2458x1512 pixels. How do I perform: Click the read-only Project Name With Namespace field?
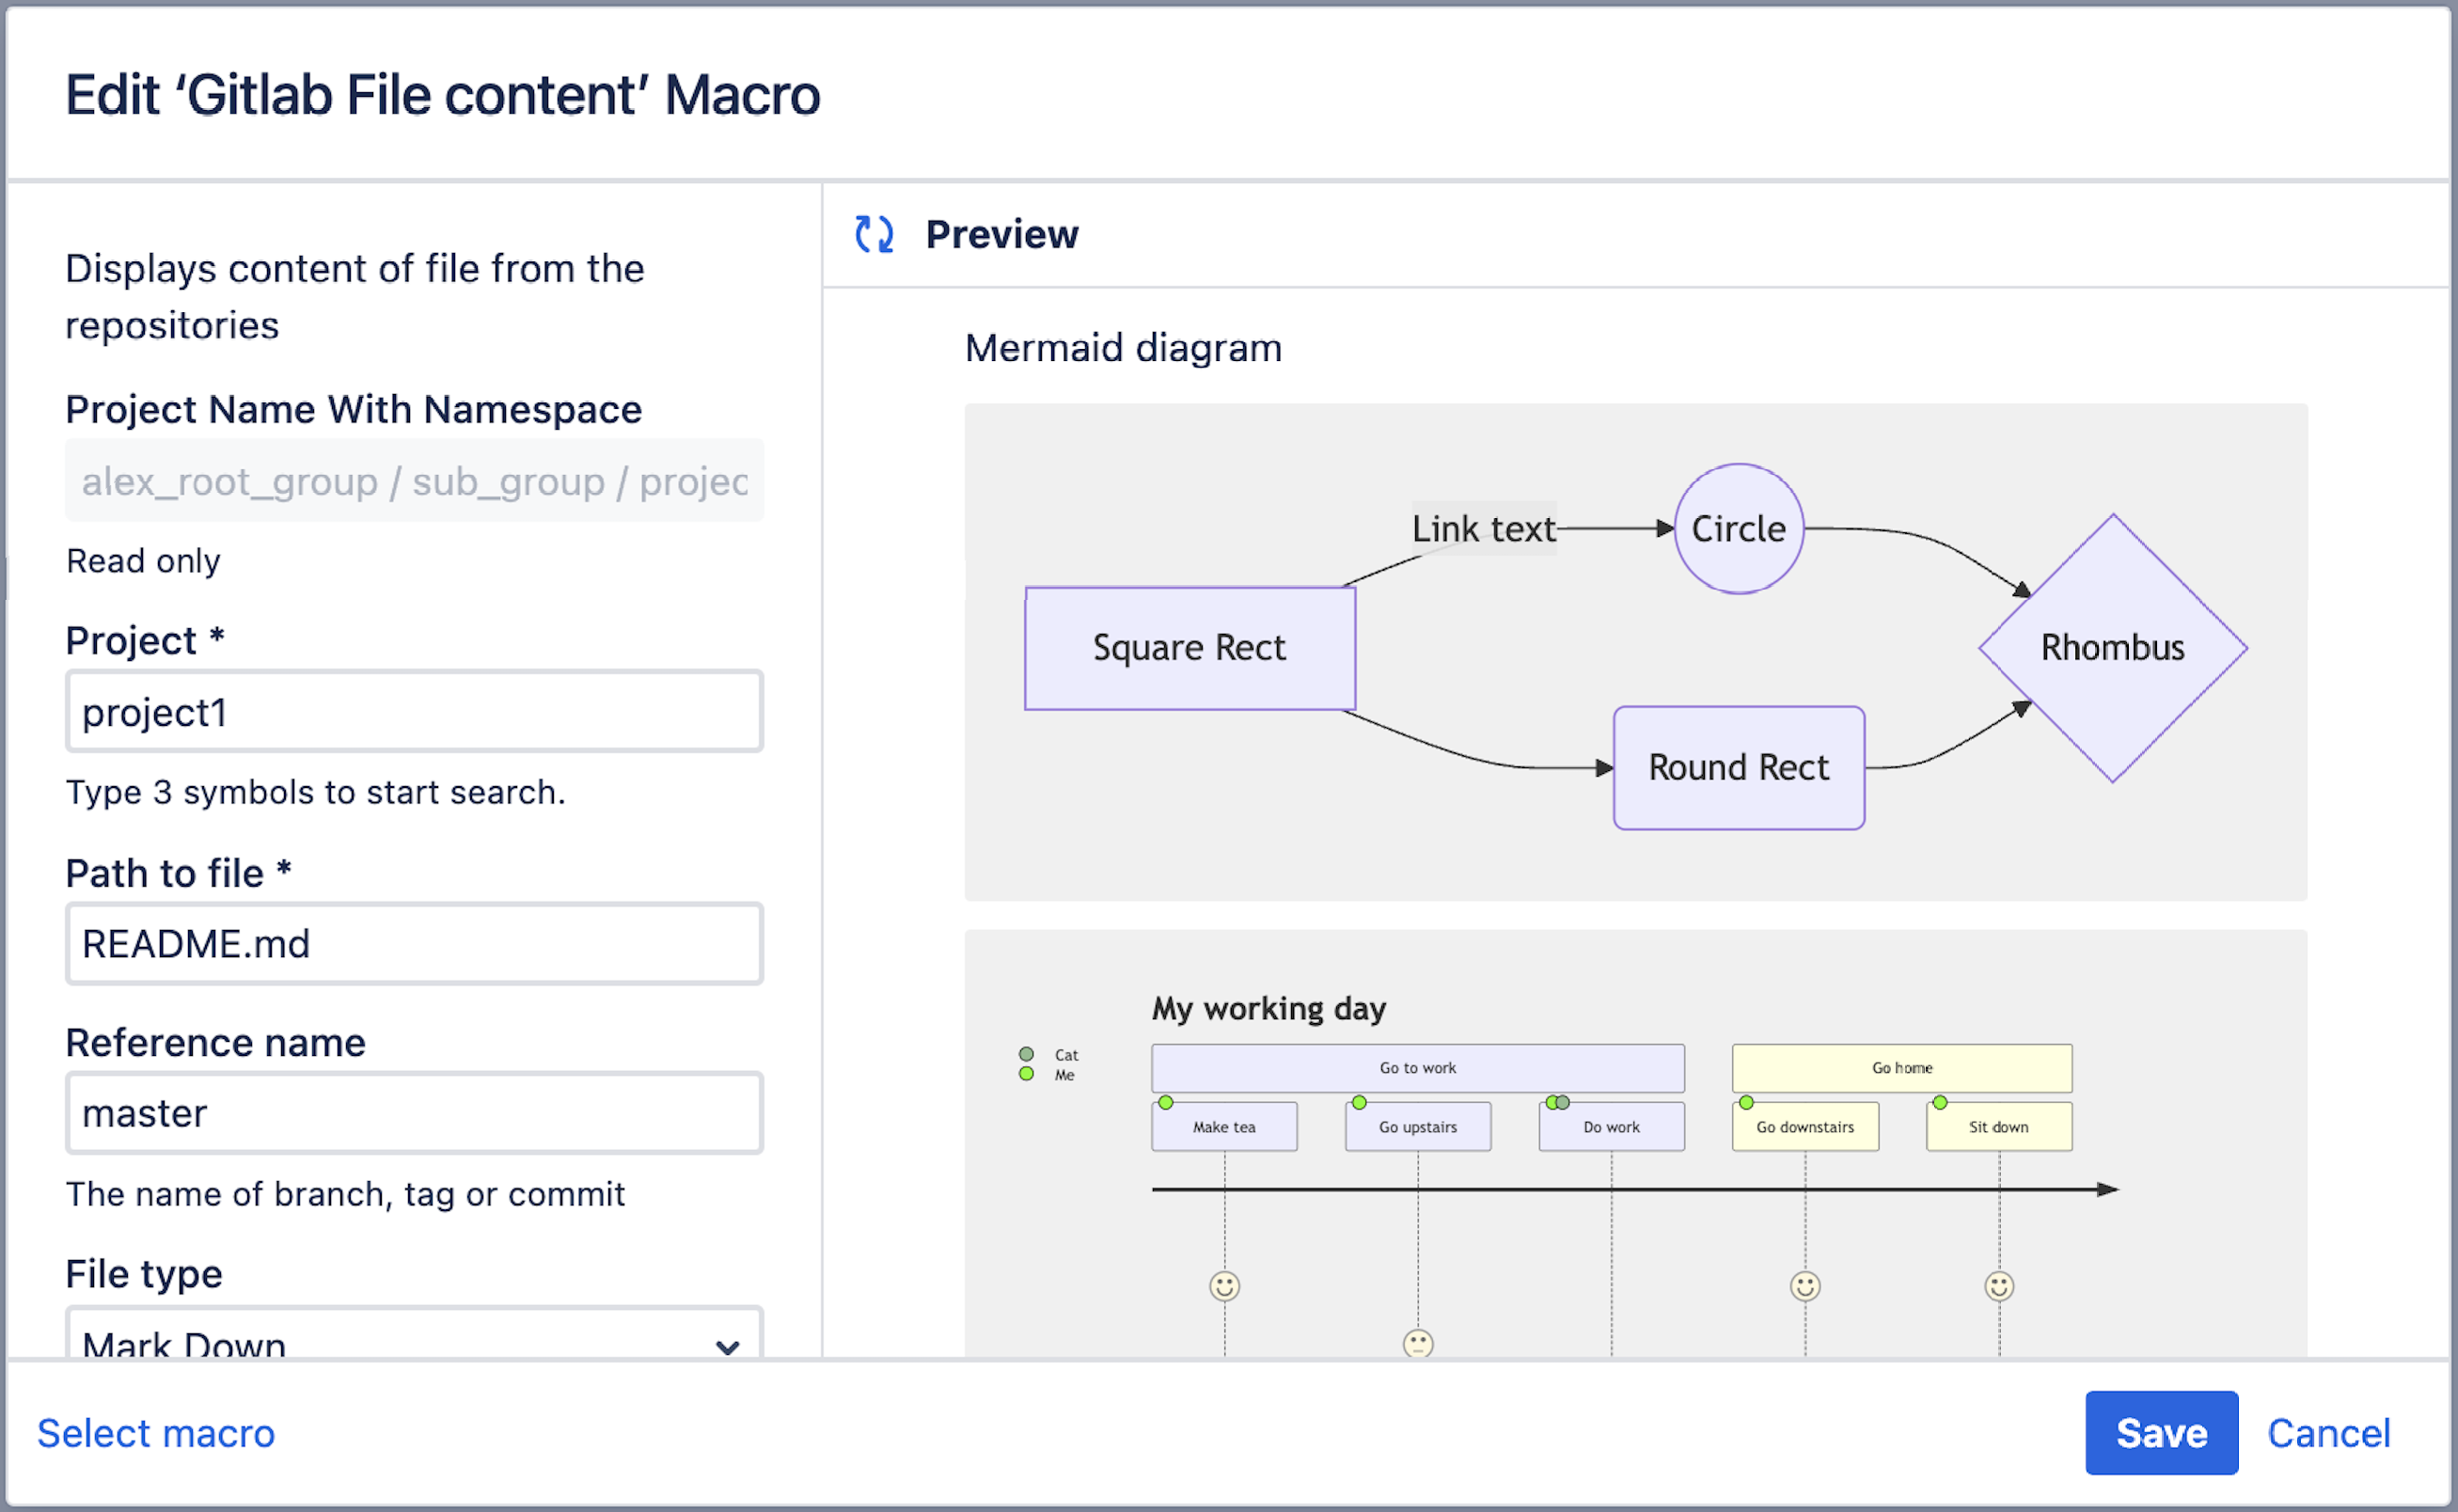point(414,481)
